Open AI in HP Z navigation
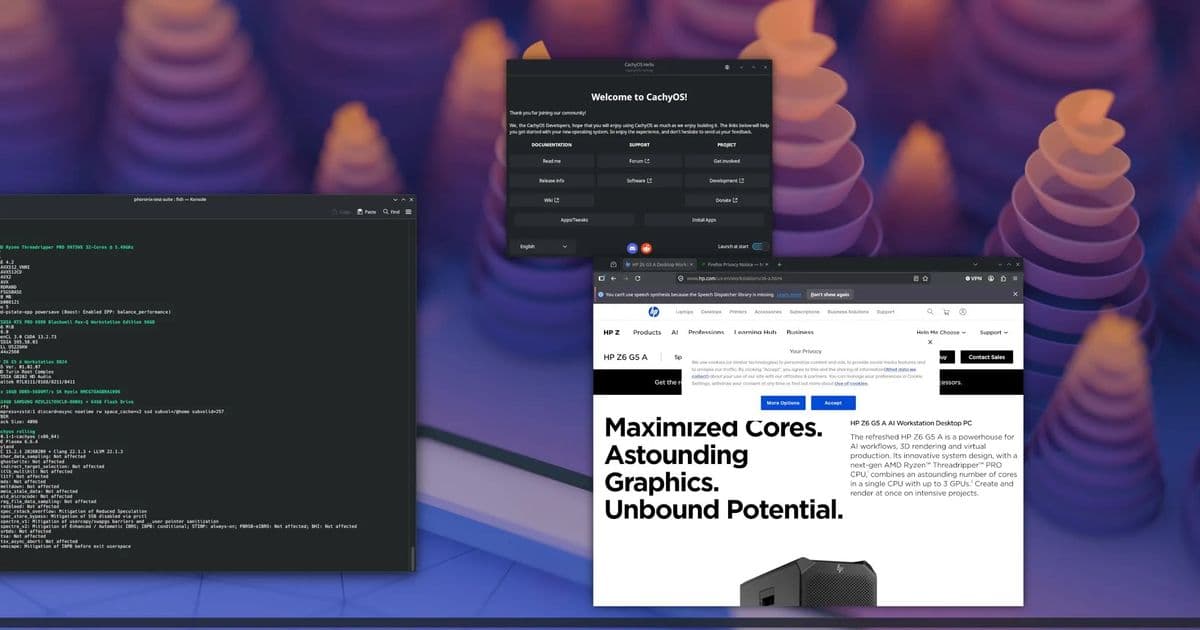Image resolution: width=1200 pixels, height=630 pixels. [675, 332]
